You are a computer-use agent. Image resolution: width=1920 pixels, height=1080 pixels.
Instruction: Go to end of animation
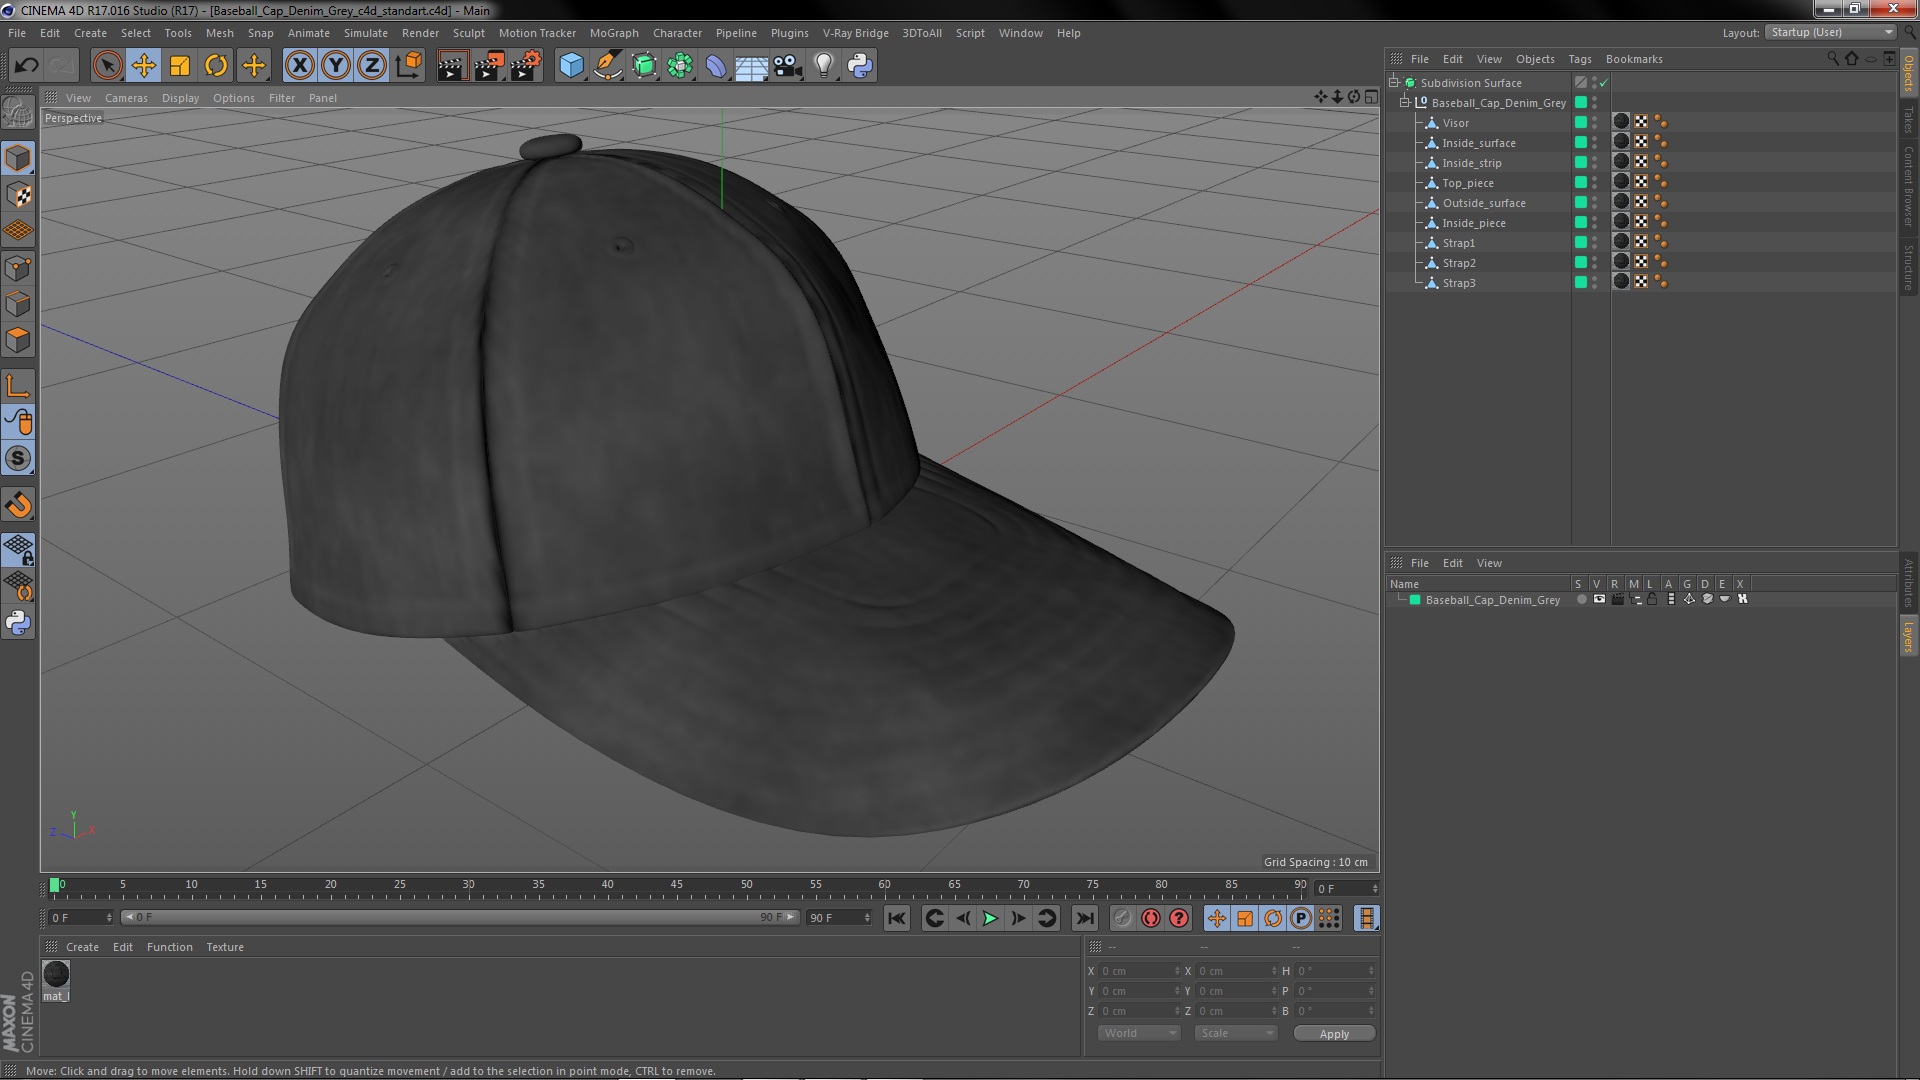(x=1084, y=918)
